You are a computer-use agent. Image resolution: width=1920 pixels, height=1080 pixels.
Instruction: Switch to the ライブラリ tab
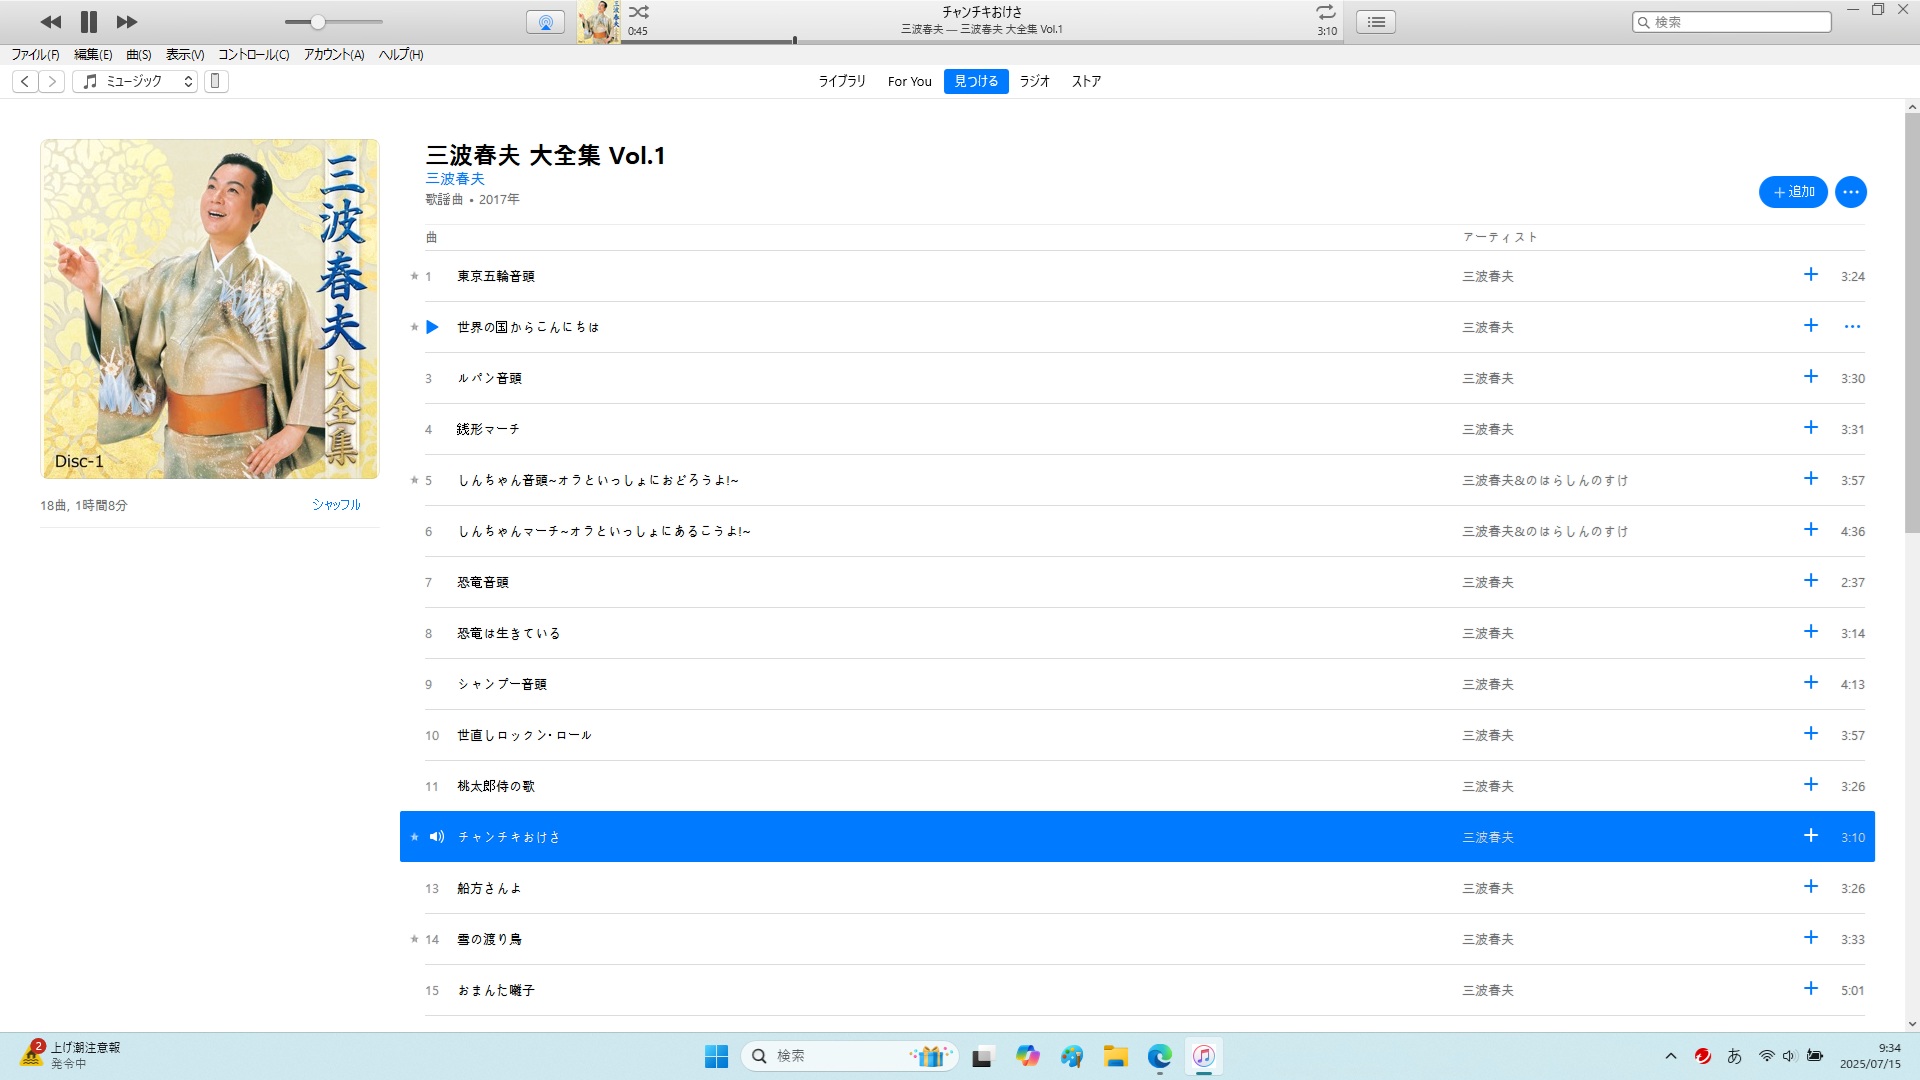coord(842,82)
